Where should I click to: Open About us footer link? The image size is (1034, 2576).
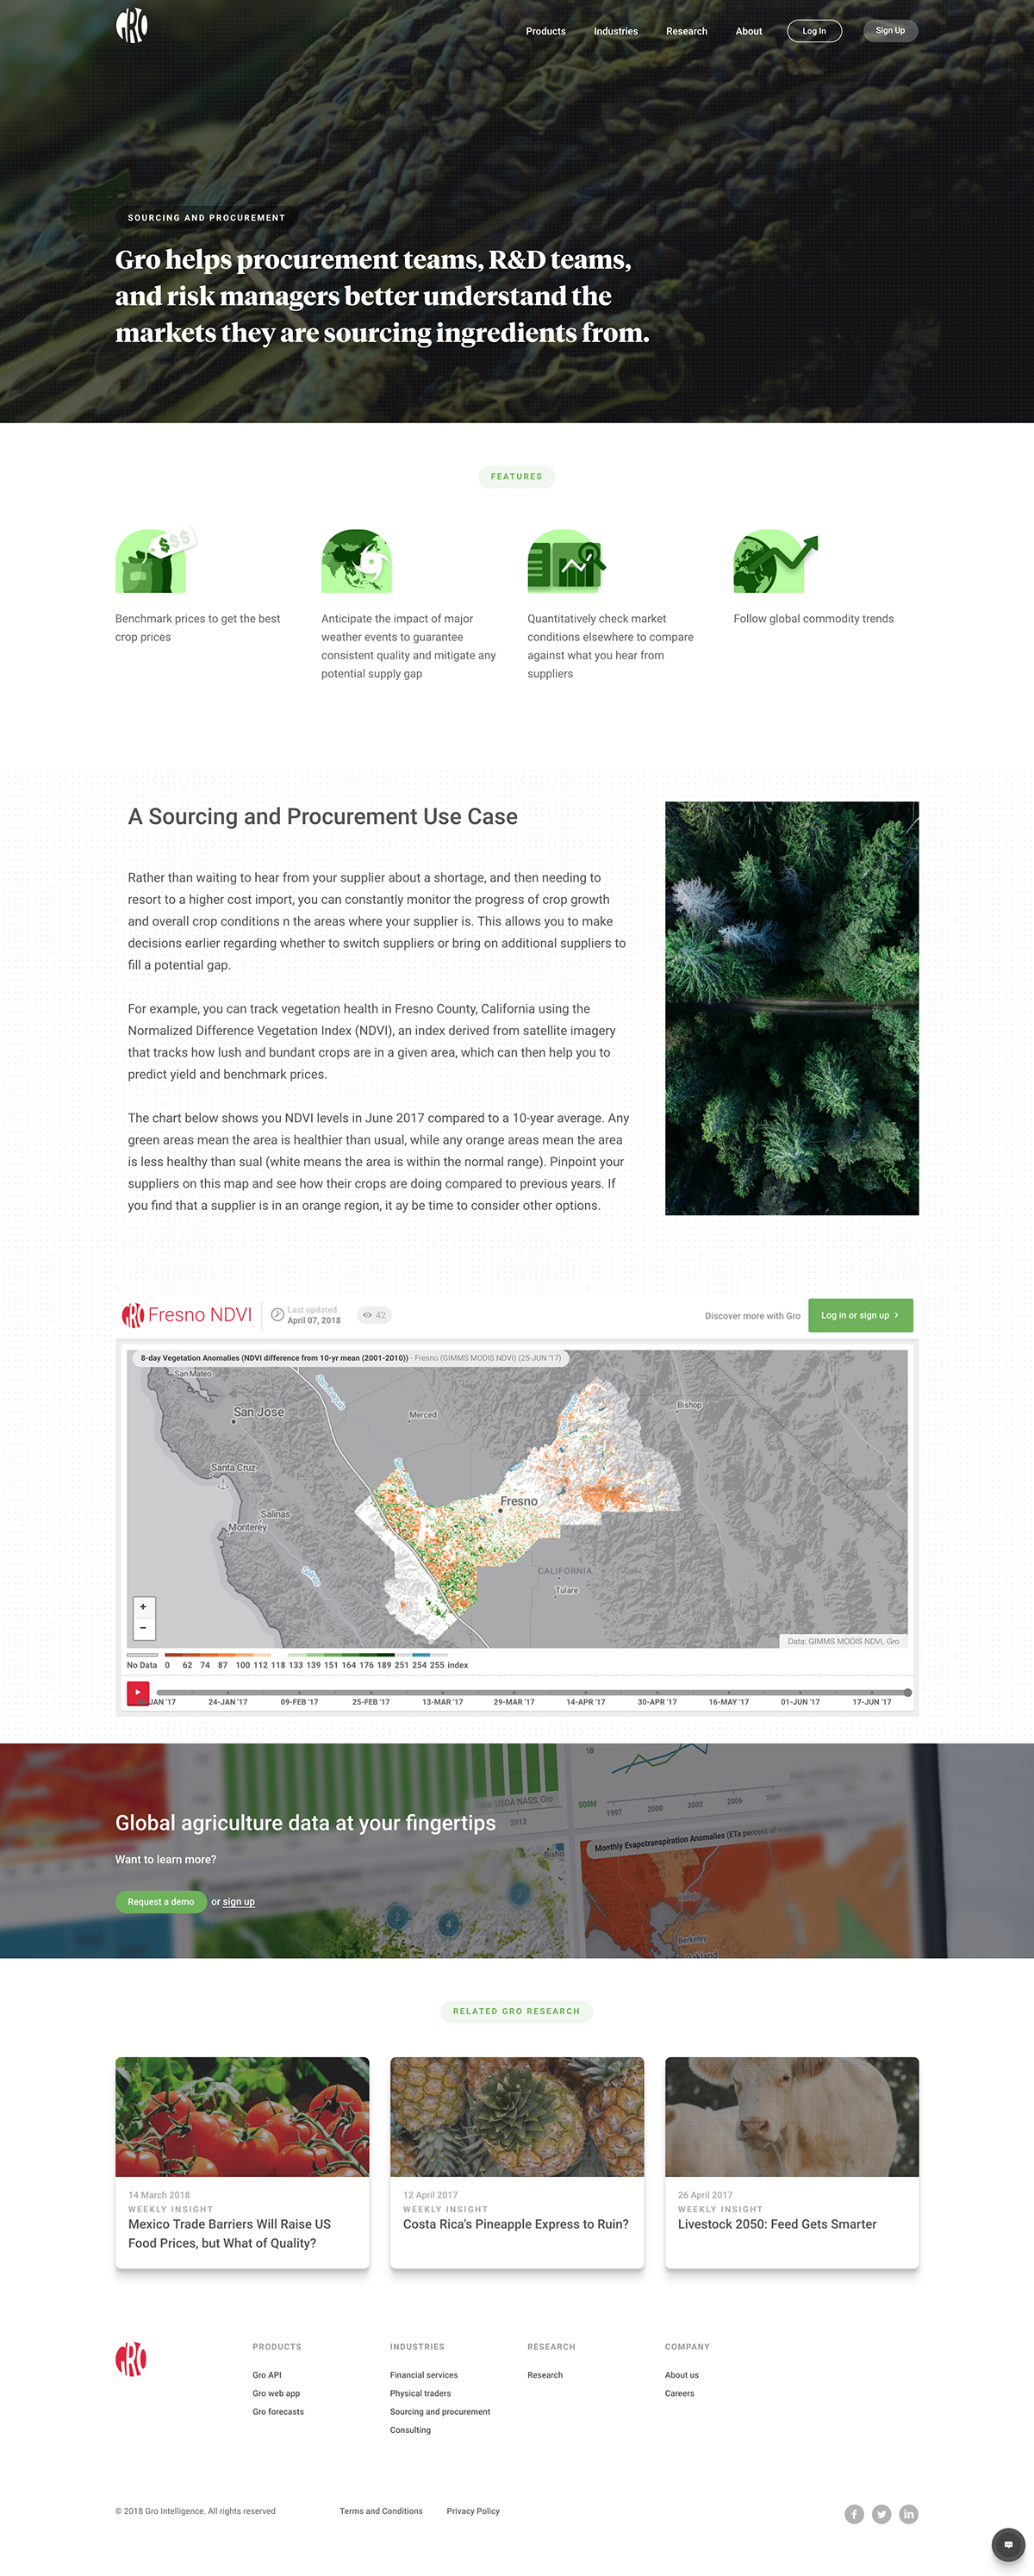682,2375
